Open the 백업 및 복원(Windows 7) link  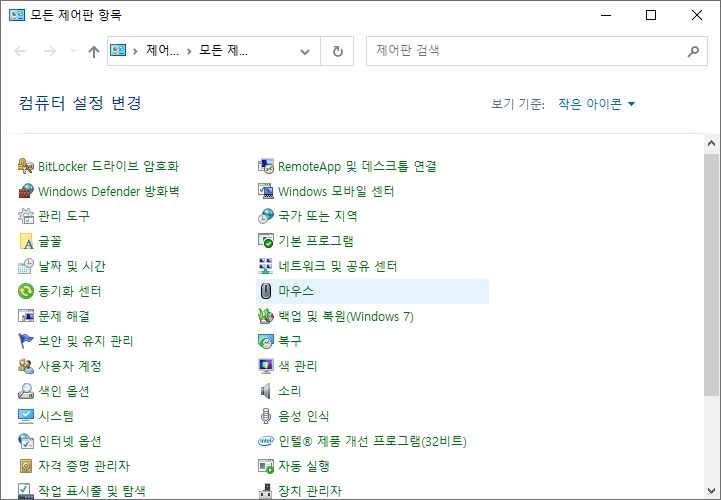(x=346, y=316)
